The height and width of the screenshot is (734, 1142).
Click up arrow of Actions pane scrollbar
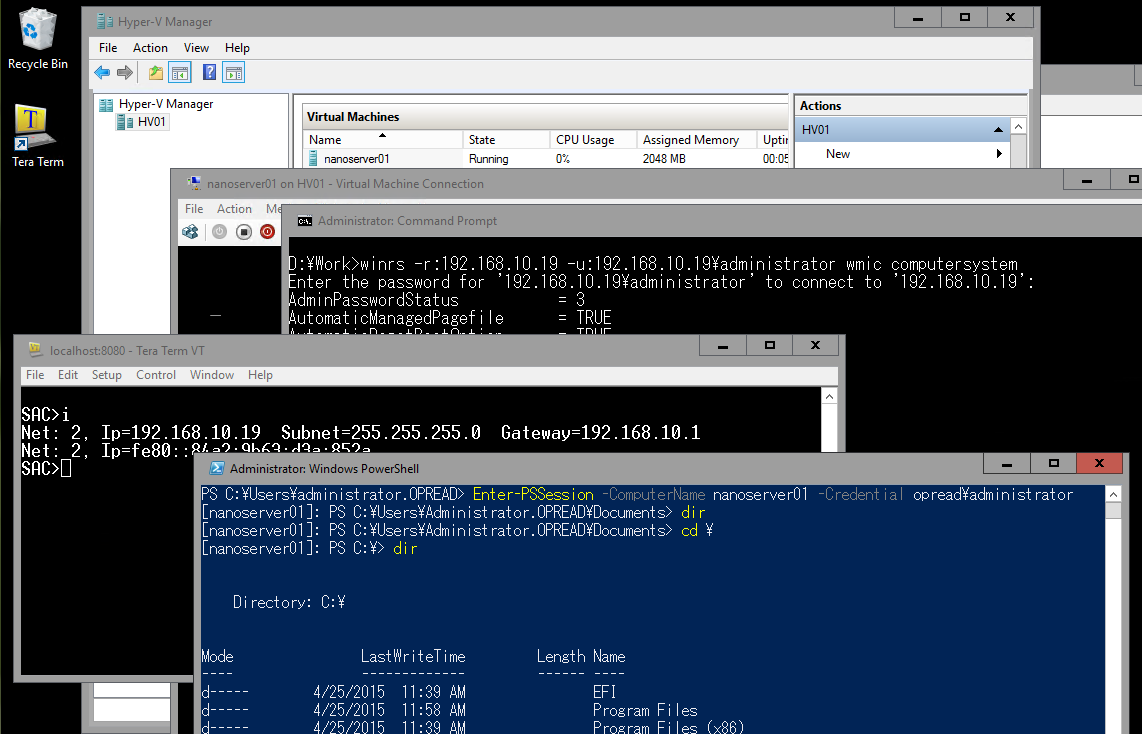click(x=1018, y=127)
